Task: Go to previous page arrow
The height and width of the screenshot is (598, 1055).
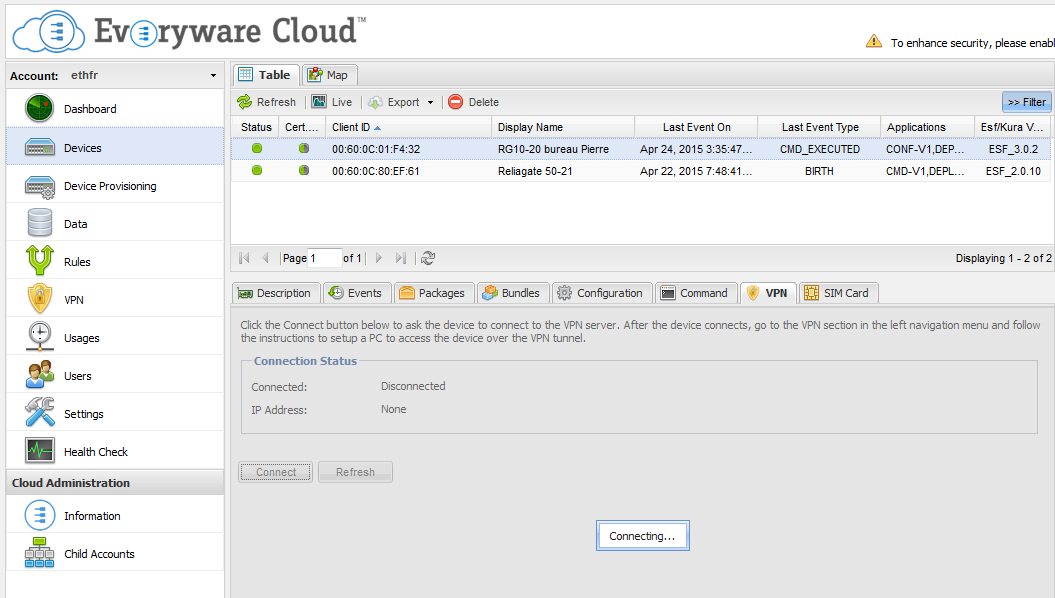Action: click(265, 258)
